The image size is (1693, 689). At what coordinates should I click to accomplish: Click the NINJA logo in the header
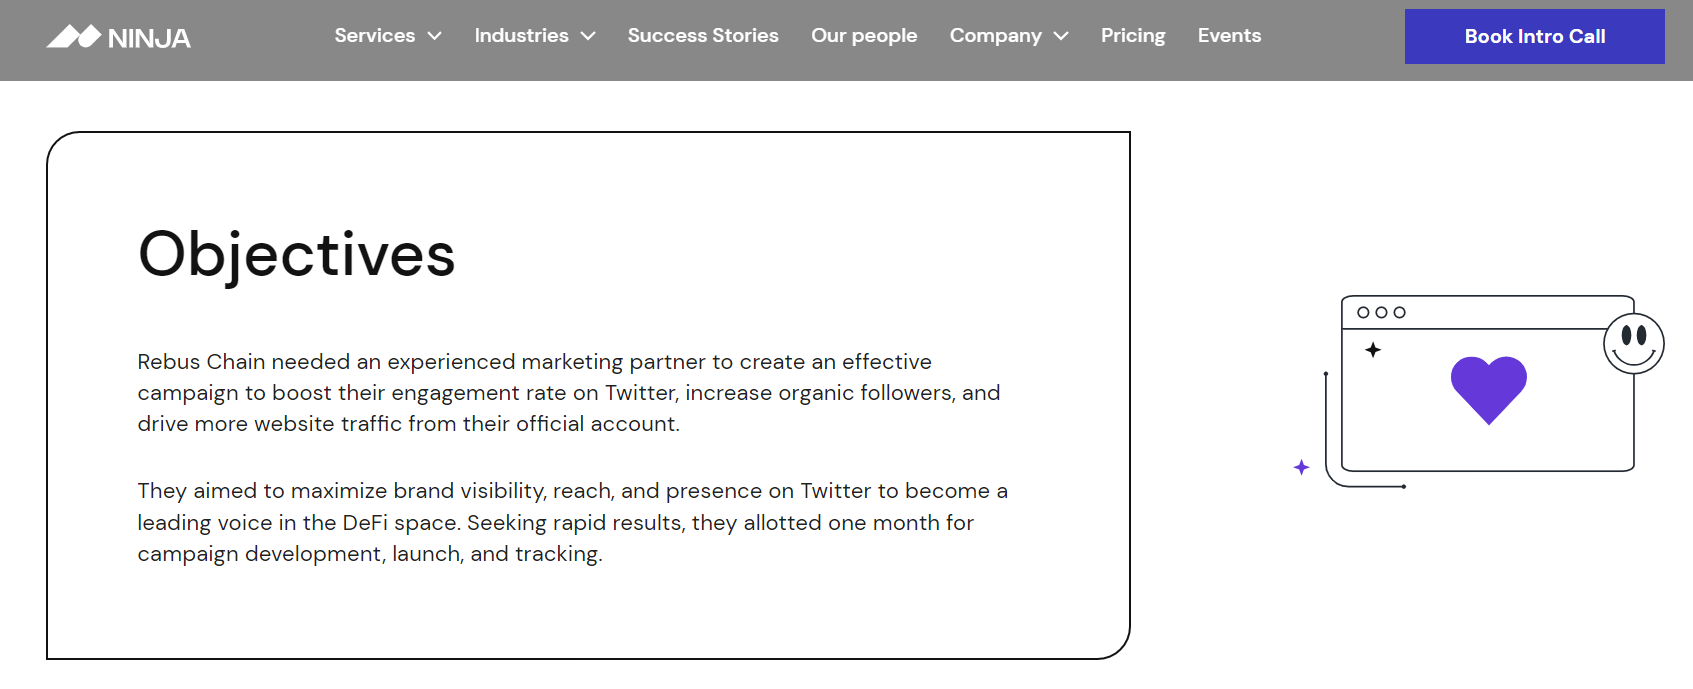point(117,37)
